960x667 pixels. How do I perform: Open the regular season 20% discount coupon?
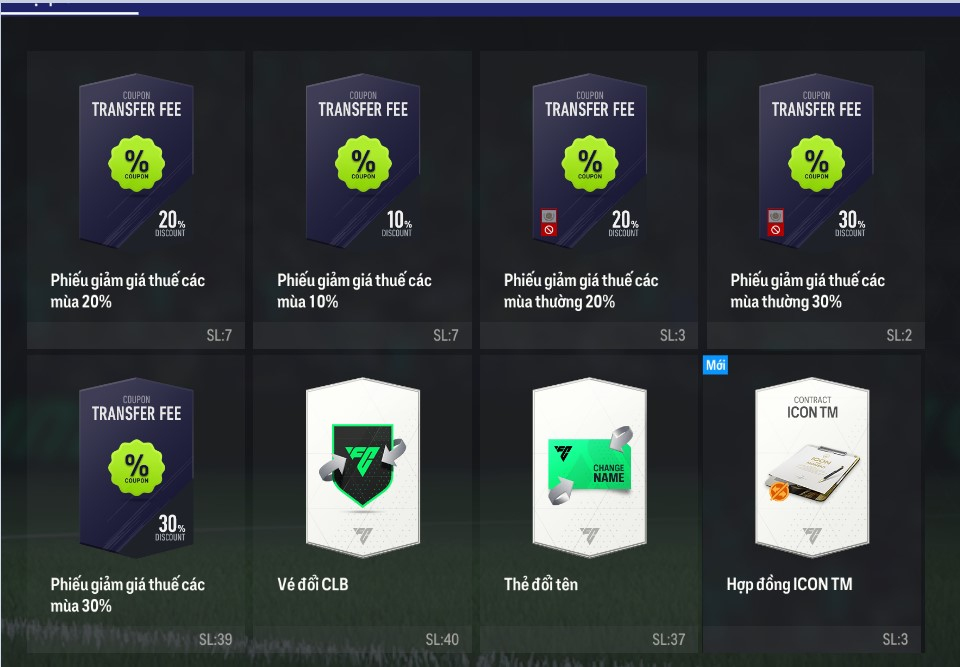(x=589, y=200)
